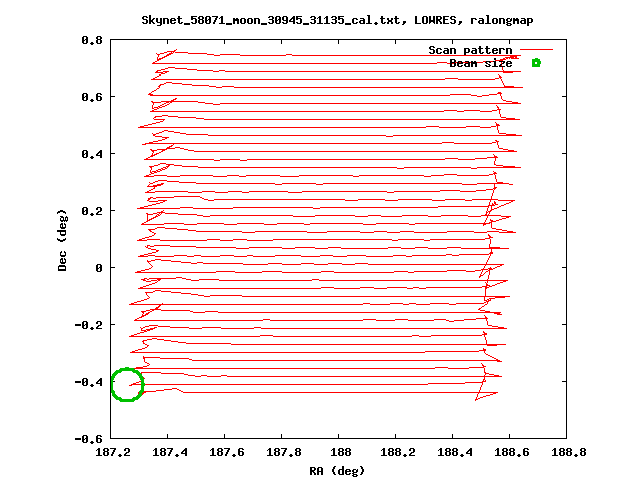640x480 pixels.
Task: Click the 188.4 x-axis tick label
Action: (x=455, y=452)
